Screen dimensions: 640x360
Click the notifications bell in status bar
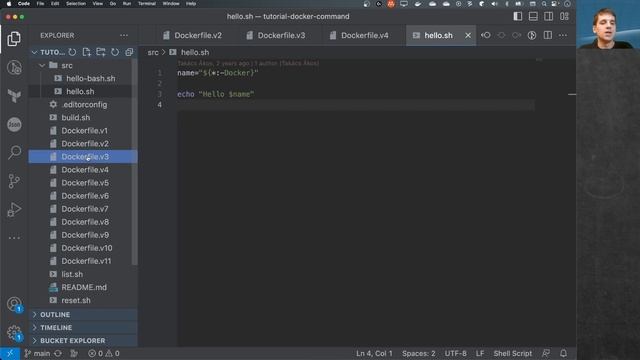[563, 353]
